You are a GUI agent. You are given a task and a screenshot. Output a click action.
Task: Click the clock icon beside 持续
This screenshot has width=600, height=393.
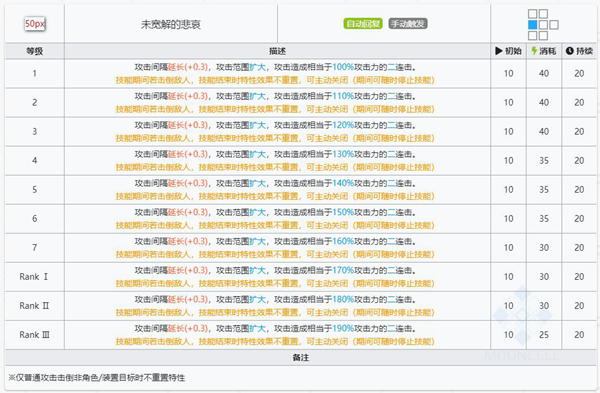tap(569, 51)
